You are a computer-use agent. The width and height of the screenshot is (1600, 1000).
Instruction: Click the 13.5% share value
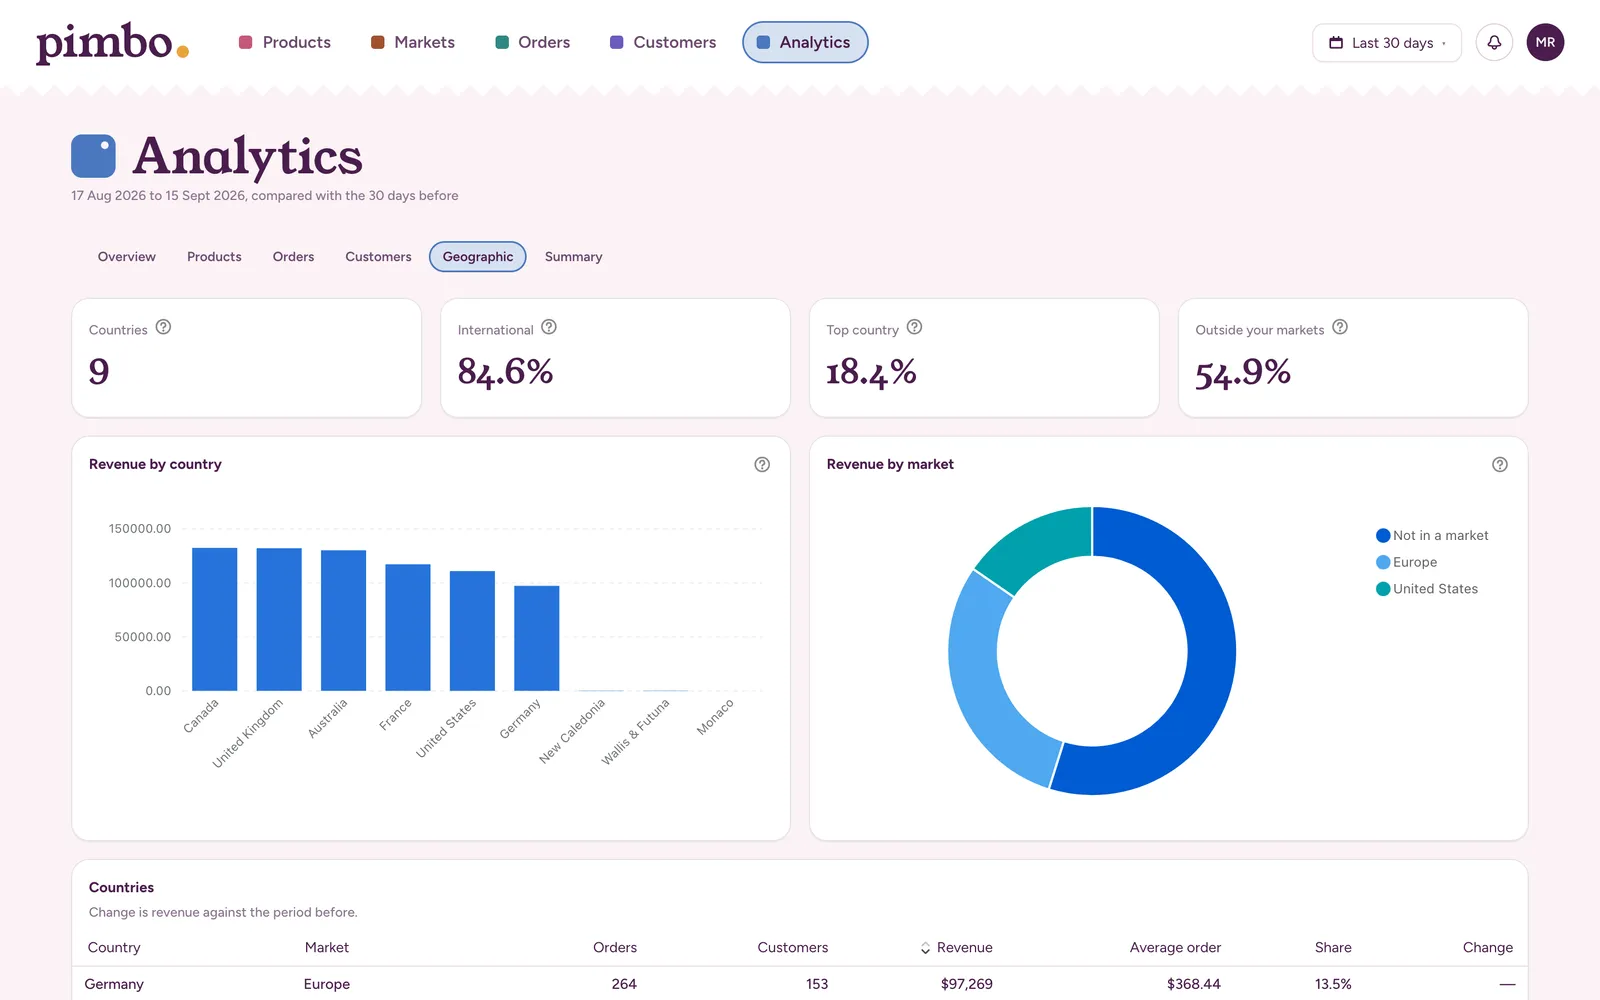1333,984
